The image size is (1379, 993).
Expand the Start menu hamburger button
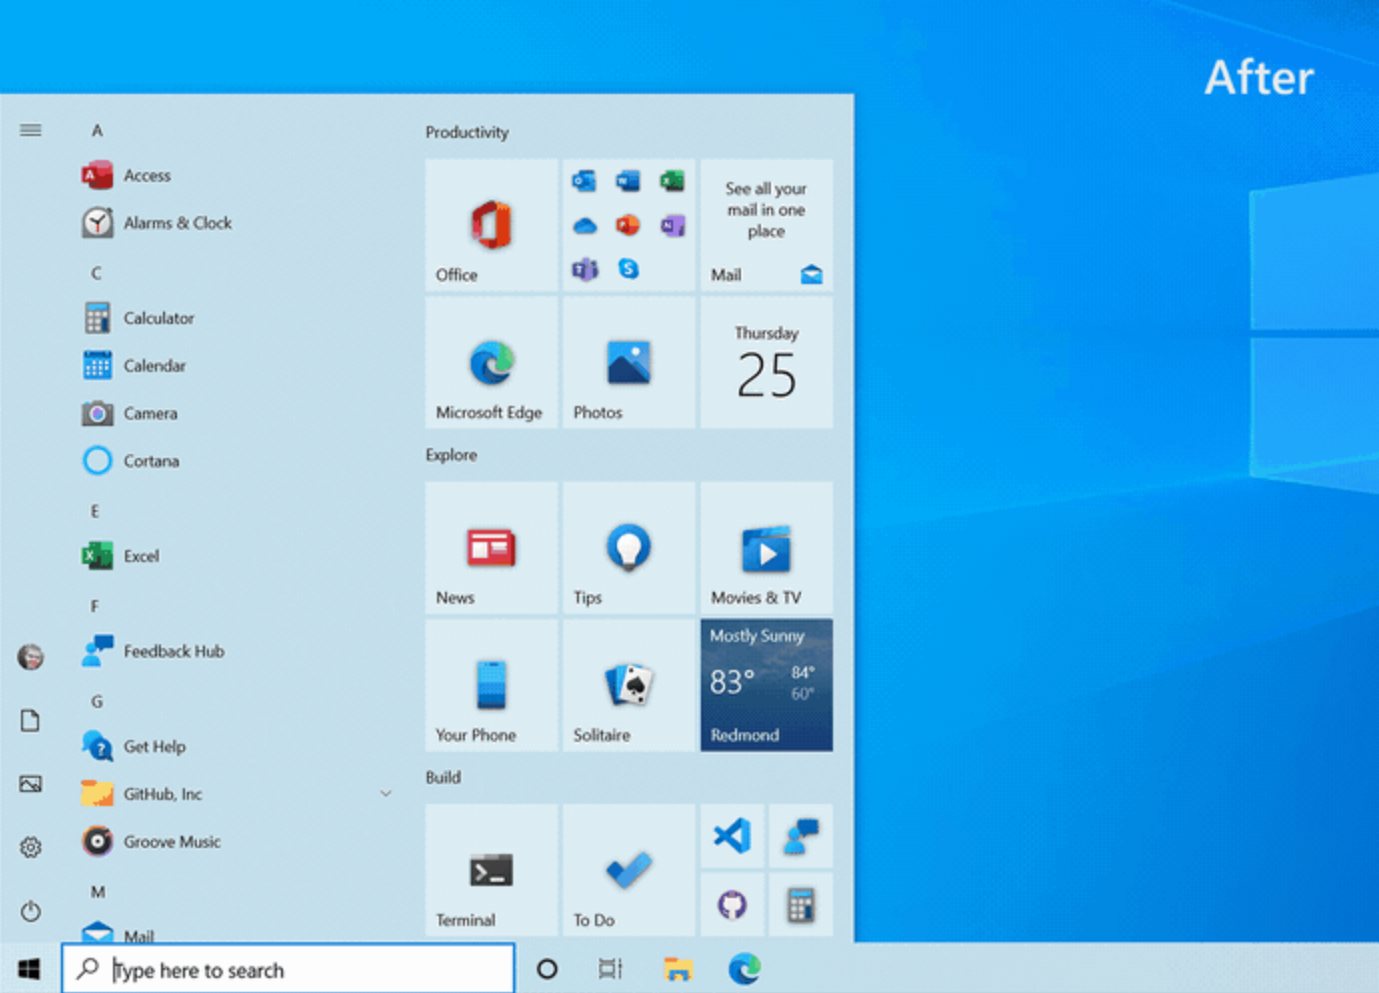(x=31, y=130)
